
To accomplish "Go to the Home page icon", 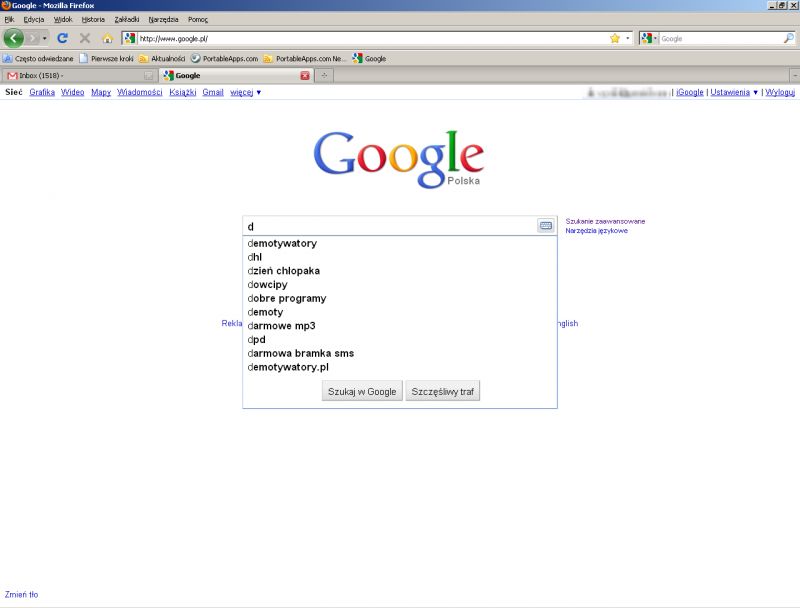I will [x=107, y=38].
